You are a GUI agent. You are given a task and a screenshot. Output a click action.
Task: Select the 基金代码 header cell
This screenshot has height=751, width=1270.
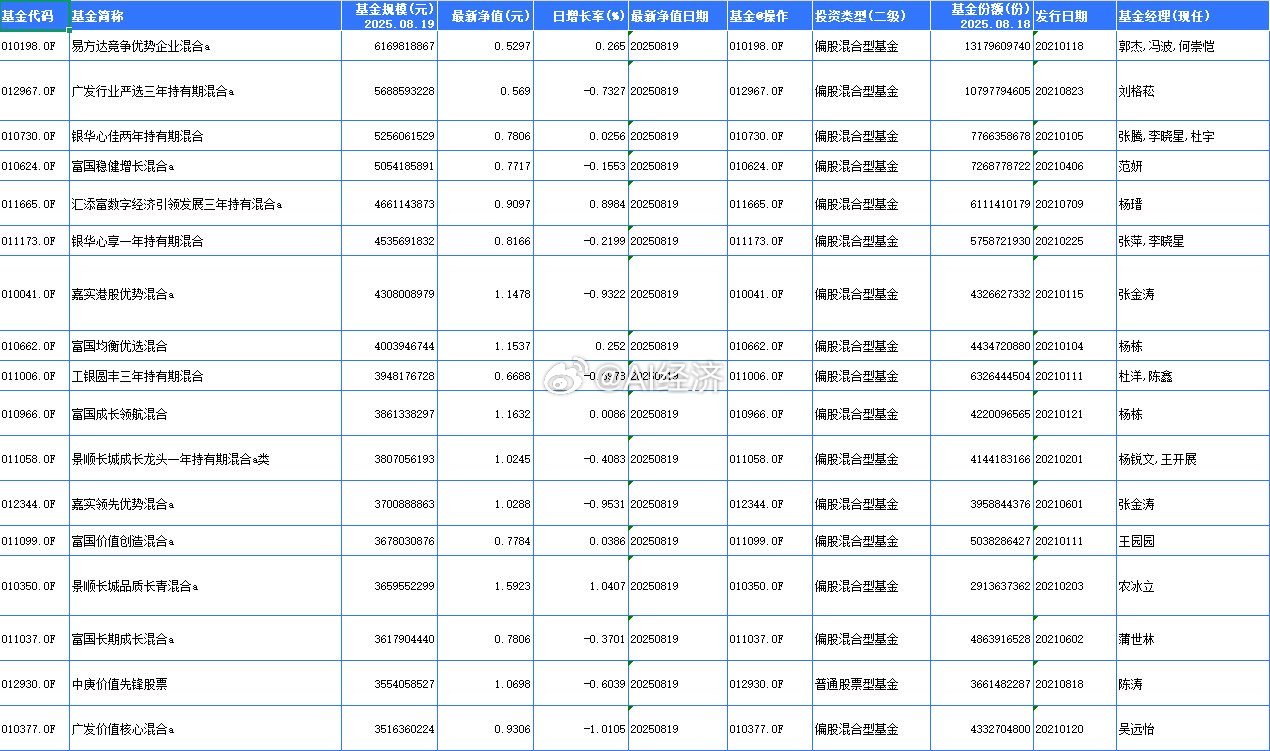click(34, 16)
